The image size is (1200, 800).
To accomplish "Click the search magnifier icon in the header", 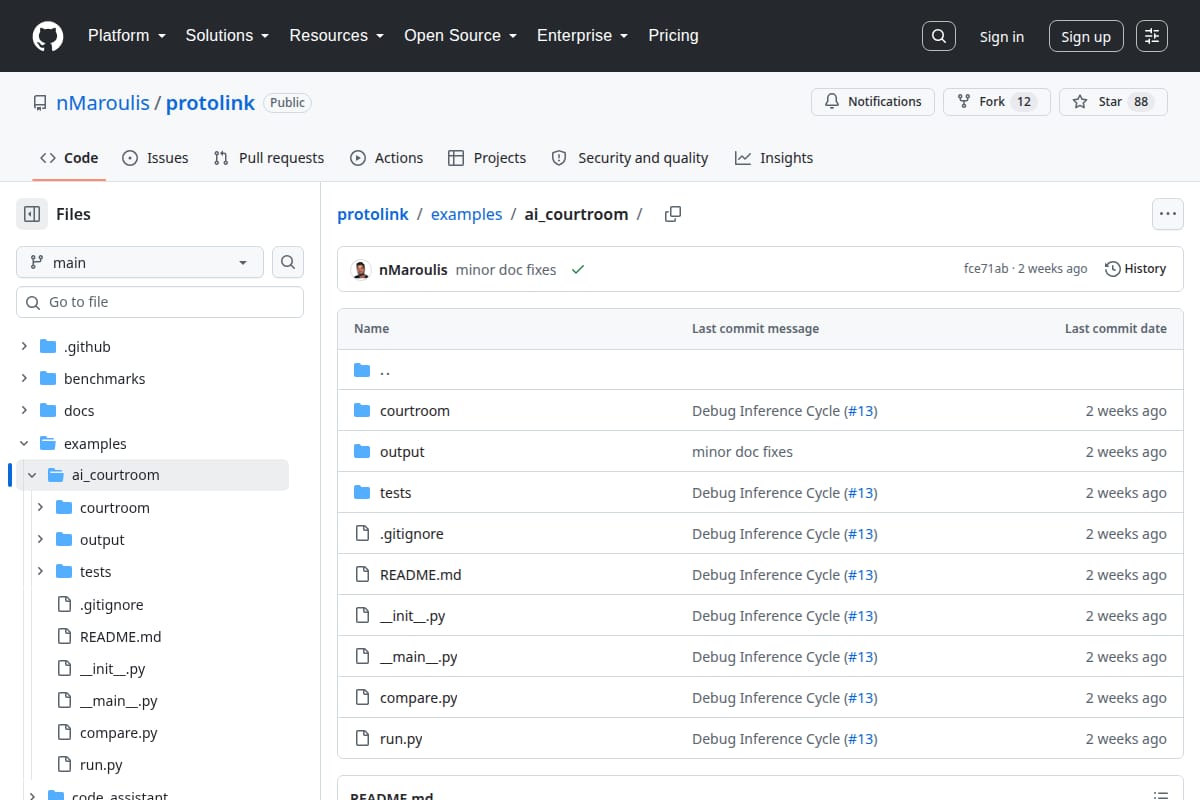I will coord(938,36).
